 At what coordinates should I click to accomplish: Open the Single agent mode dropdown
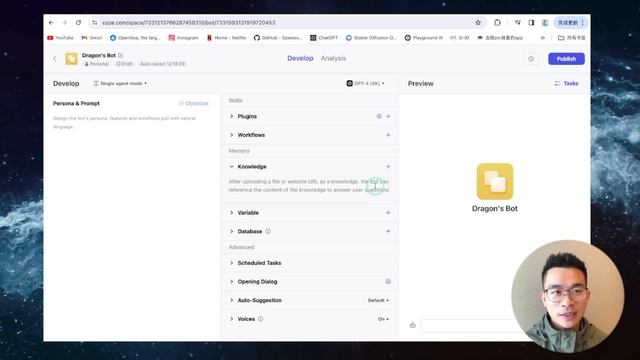point(120,83)
